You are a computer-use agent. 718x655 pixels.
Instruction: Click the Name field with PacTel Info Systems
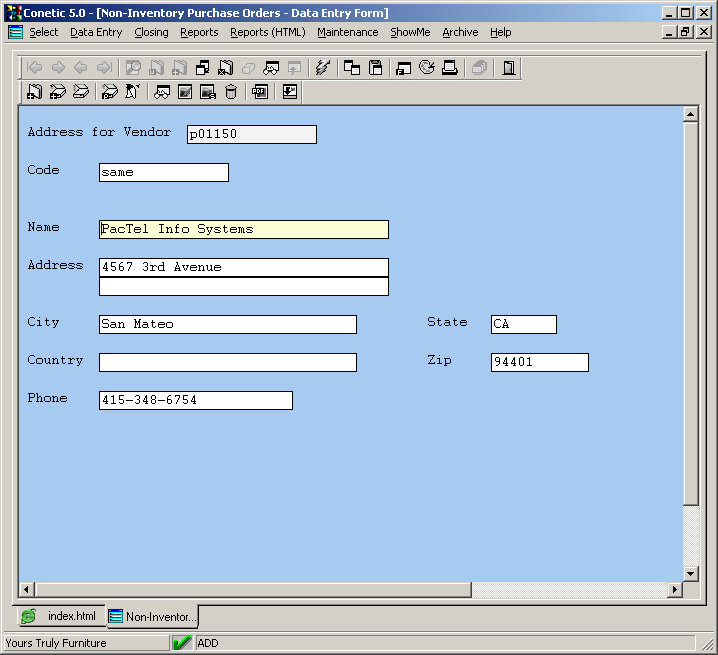243,229
